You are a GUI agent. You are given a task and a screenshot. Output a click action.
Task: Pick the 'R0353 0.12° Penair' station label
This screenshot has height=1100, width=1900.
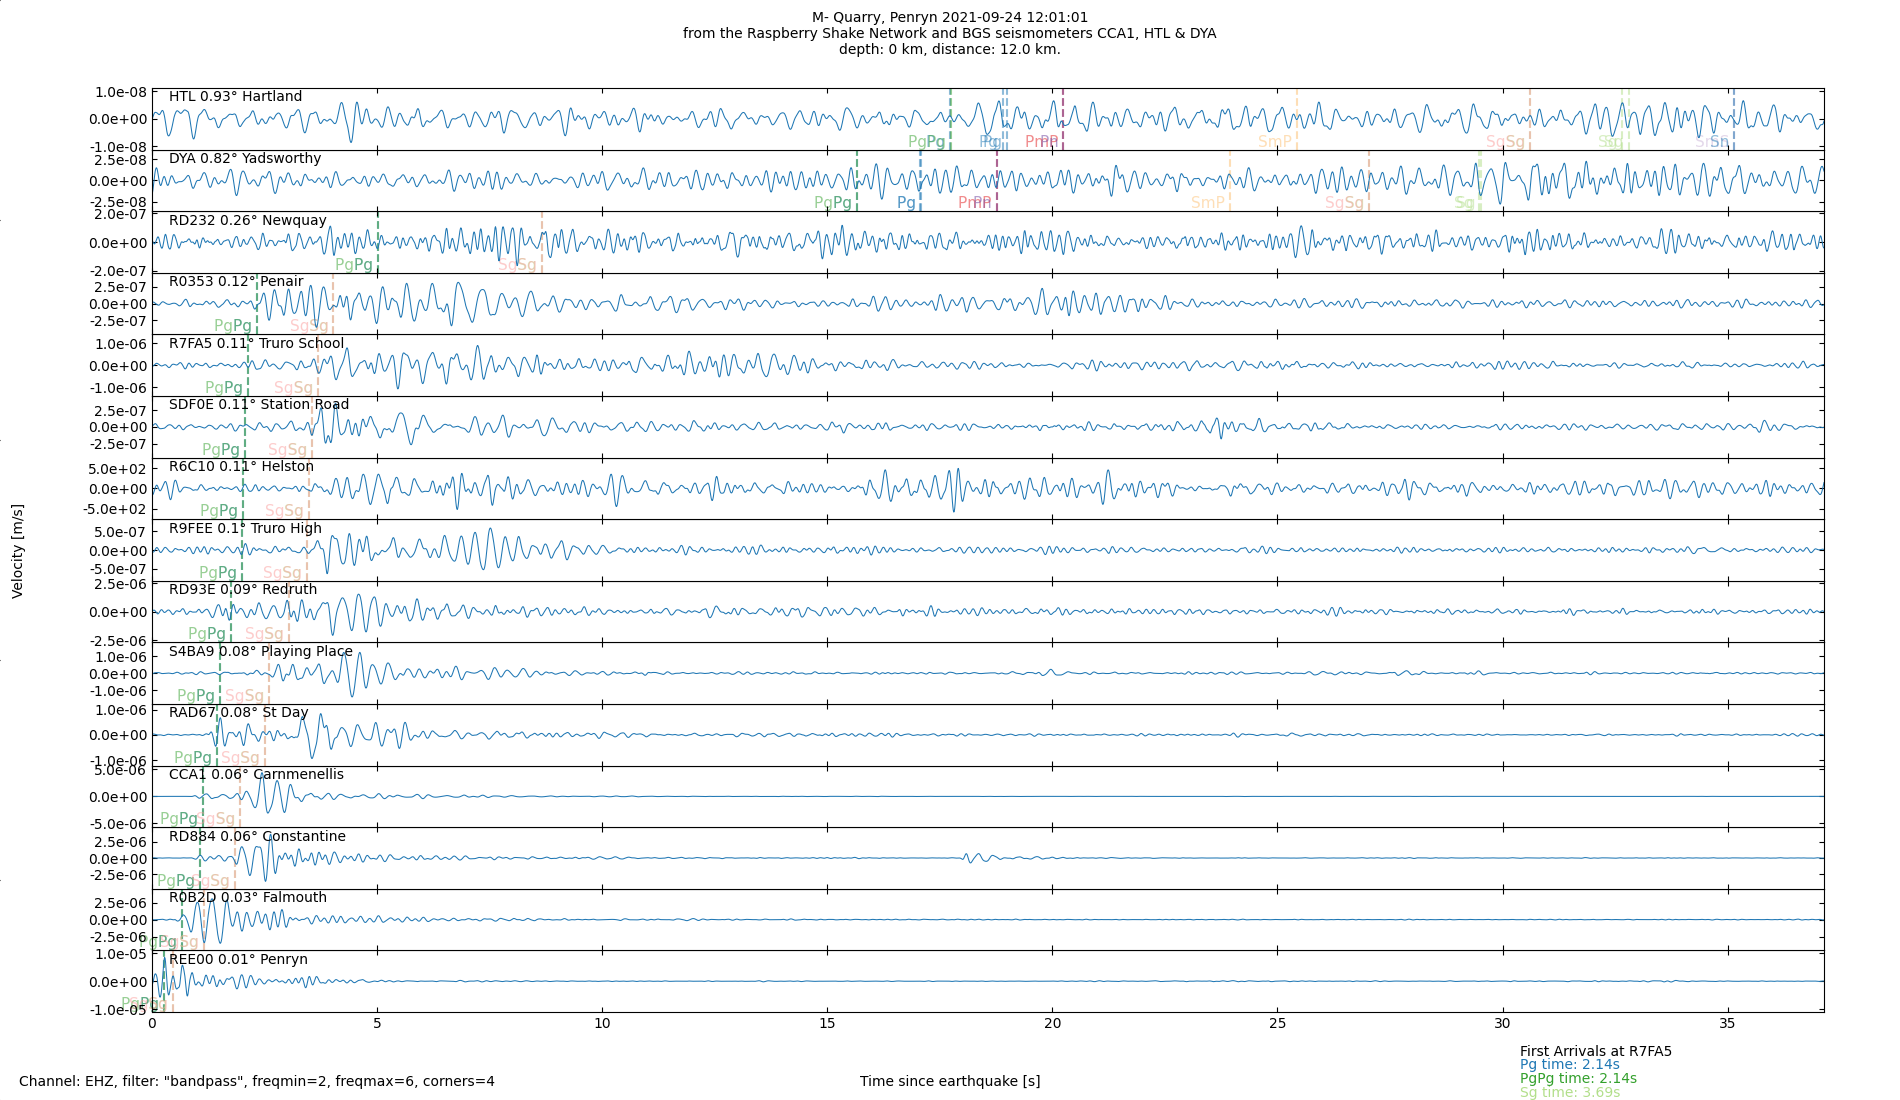click(236, 281)
